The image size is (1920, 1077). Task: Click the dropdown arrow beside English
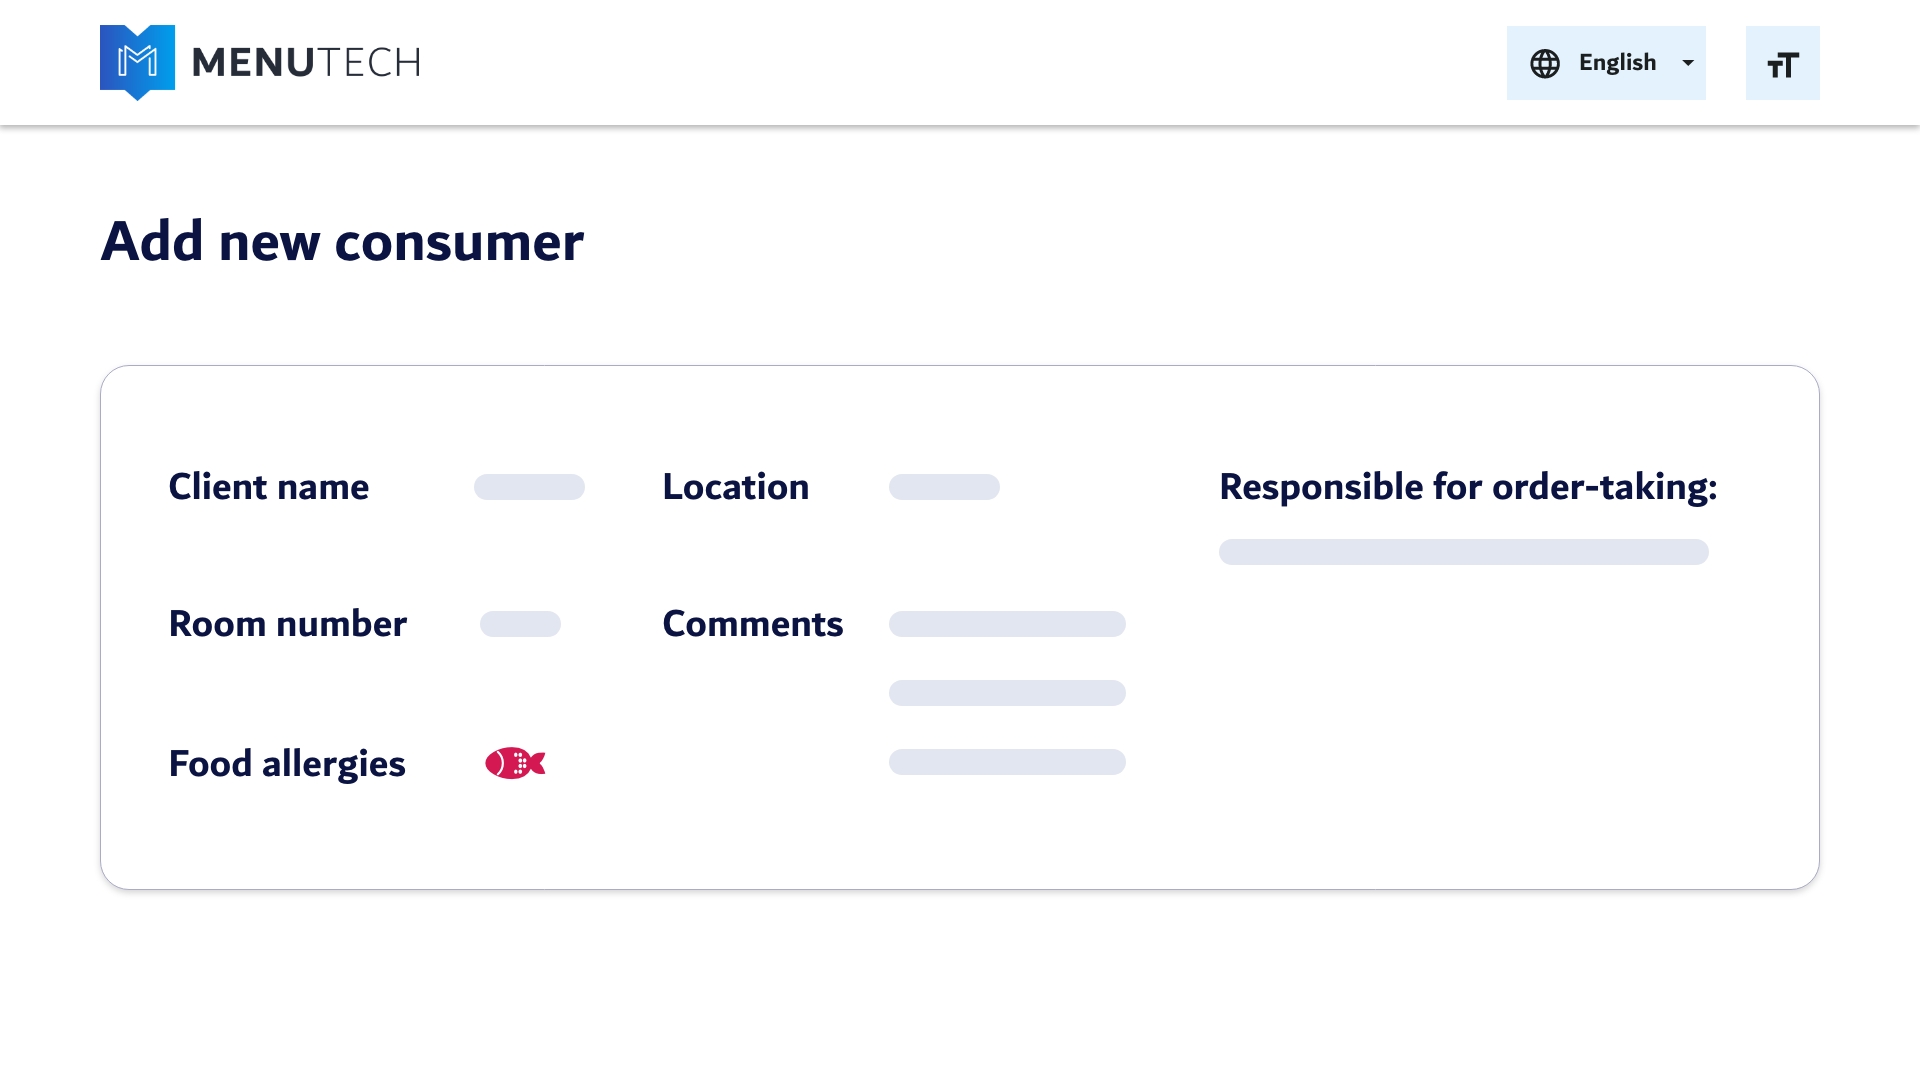pos(1688,63)
